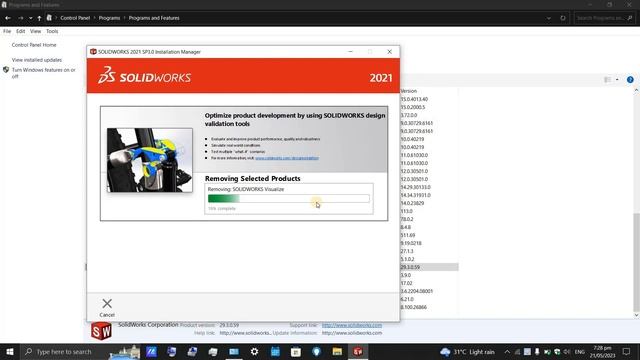Screen dimensions: 640x360
Task: Go up one level arrow
Action: (x=39, y=18)
